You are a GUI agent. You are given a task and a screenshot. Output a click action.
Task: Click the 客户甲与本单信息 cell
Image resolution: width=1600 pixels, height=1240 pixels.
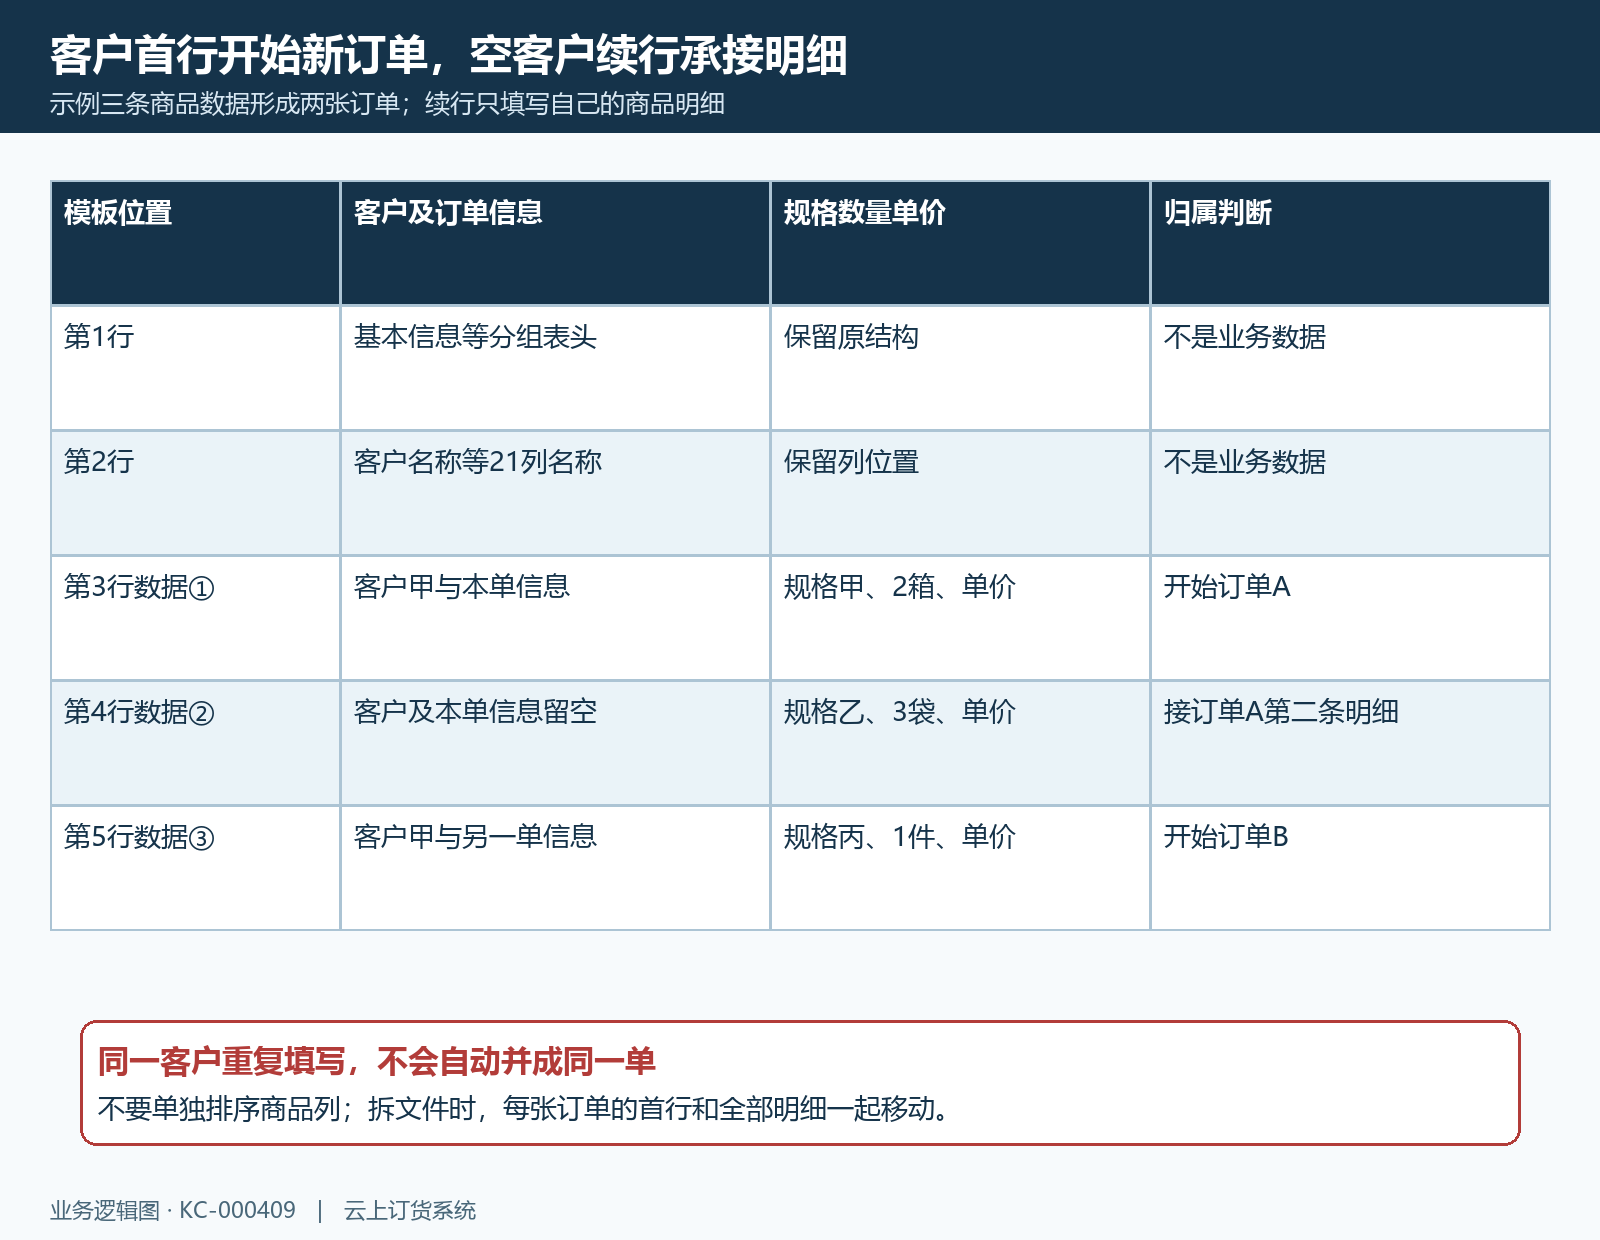(555, 618)
